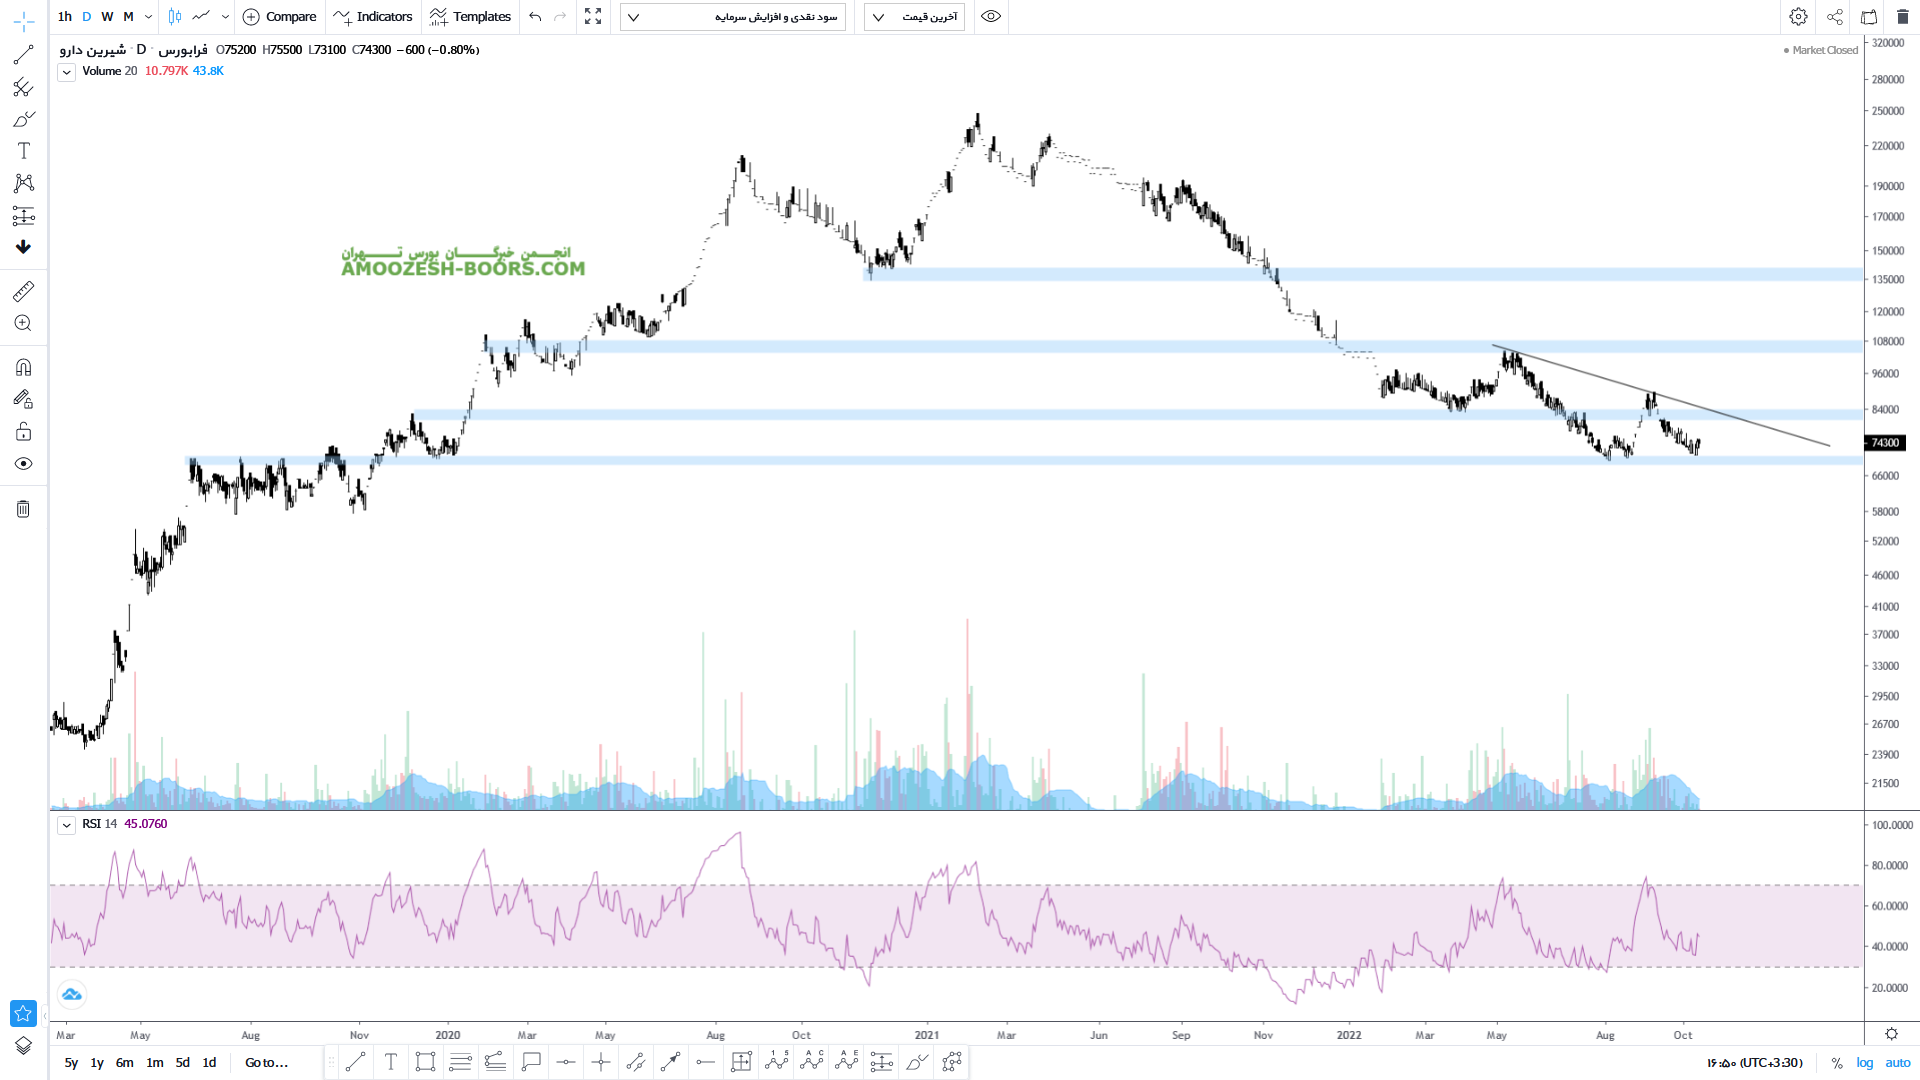
Task: Enter fullscreen chart mode
Action: click(x=593, y=17)
